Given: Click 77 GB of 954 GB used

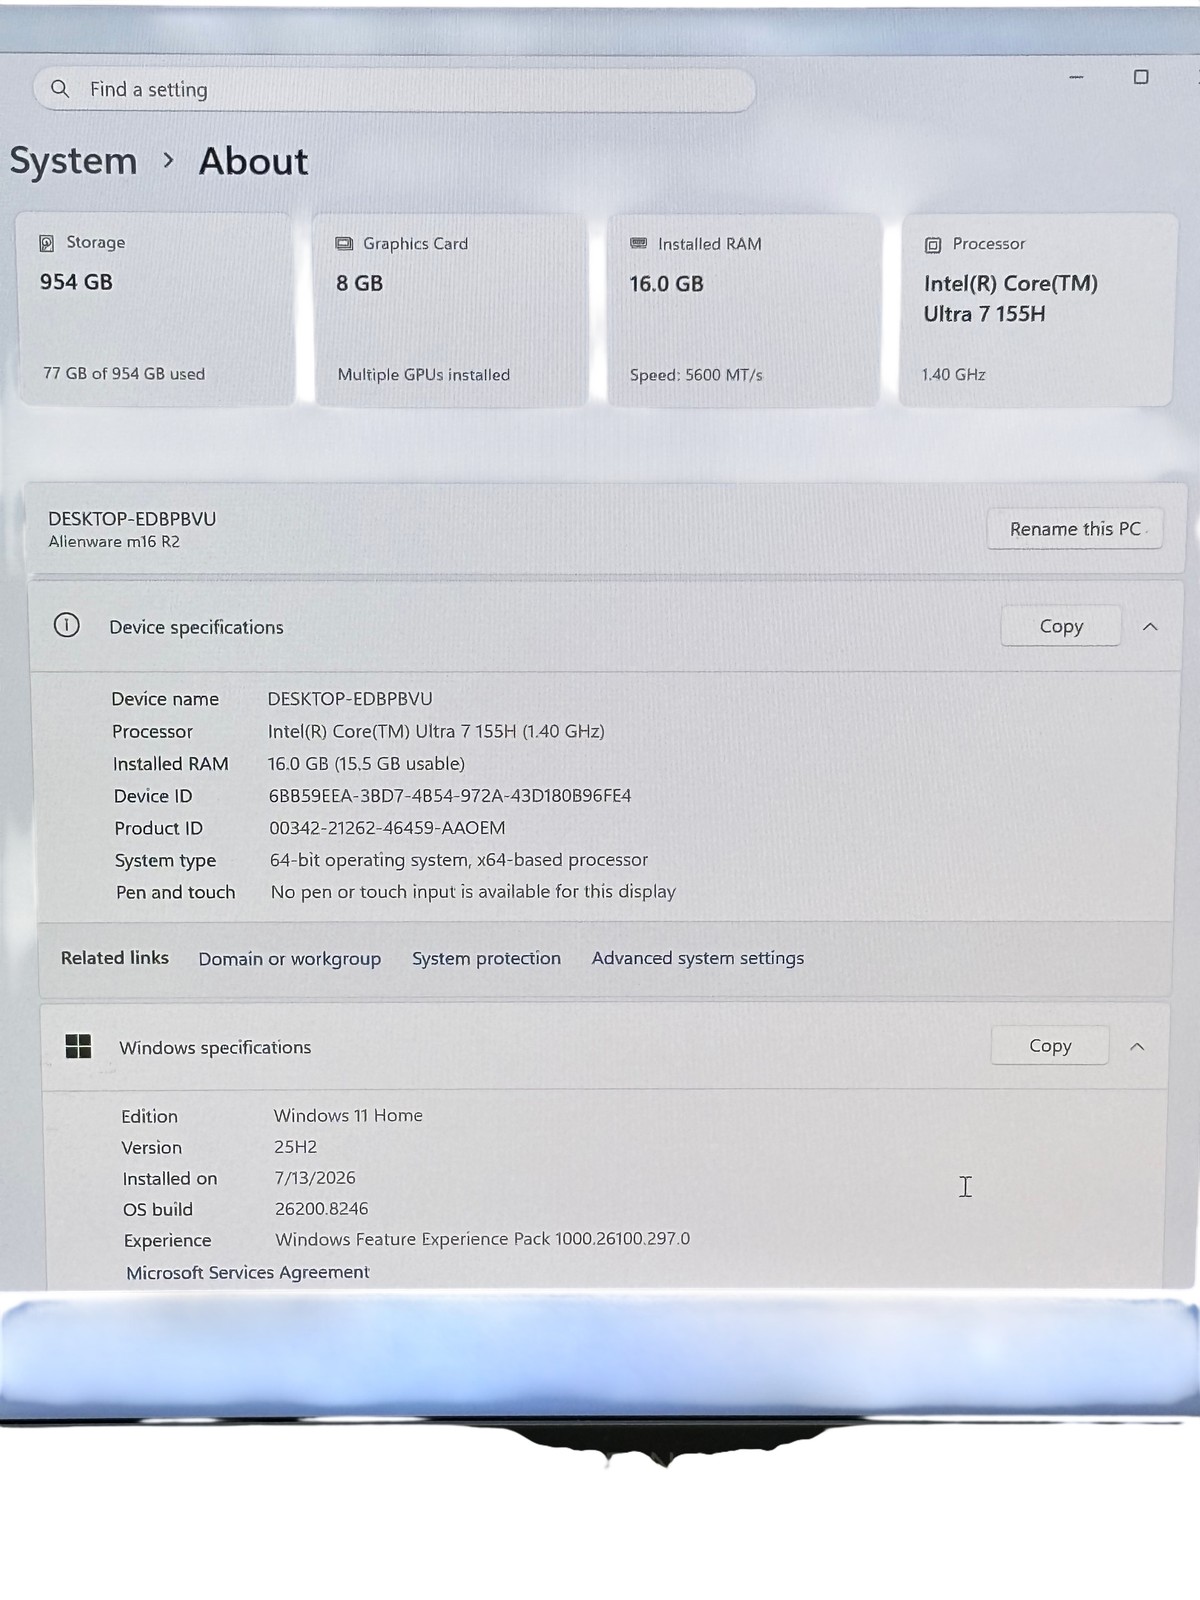Looking at the screenshot, I should (x=124, y=373).
